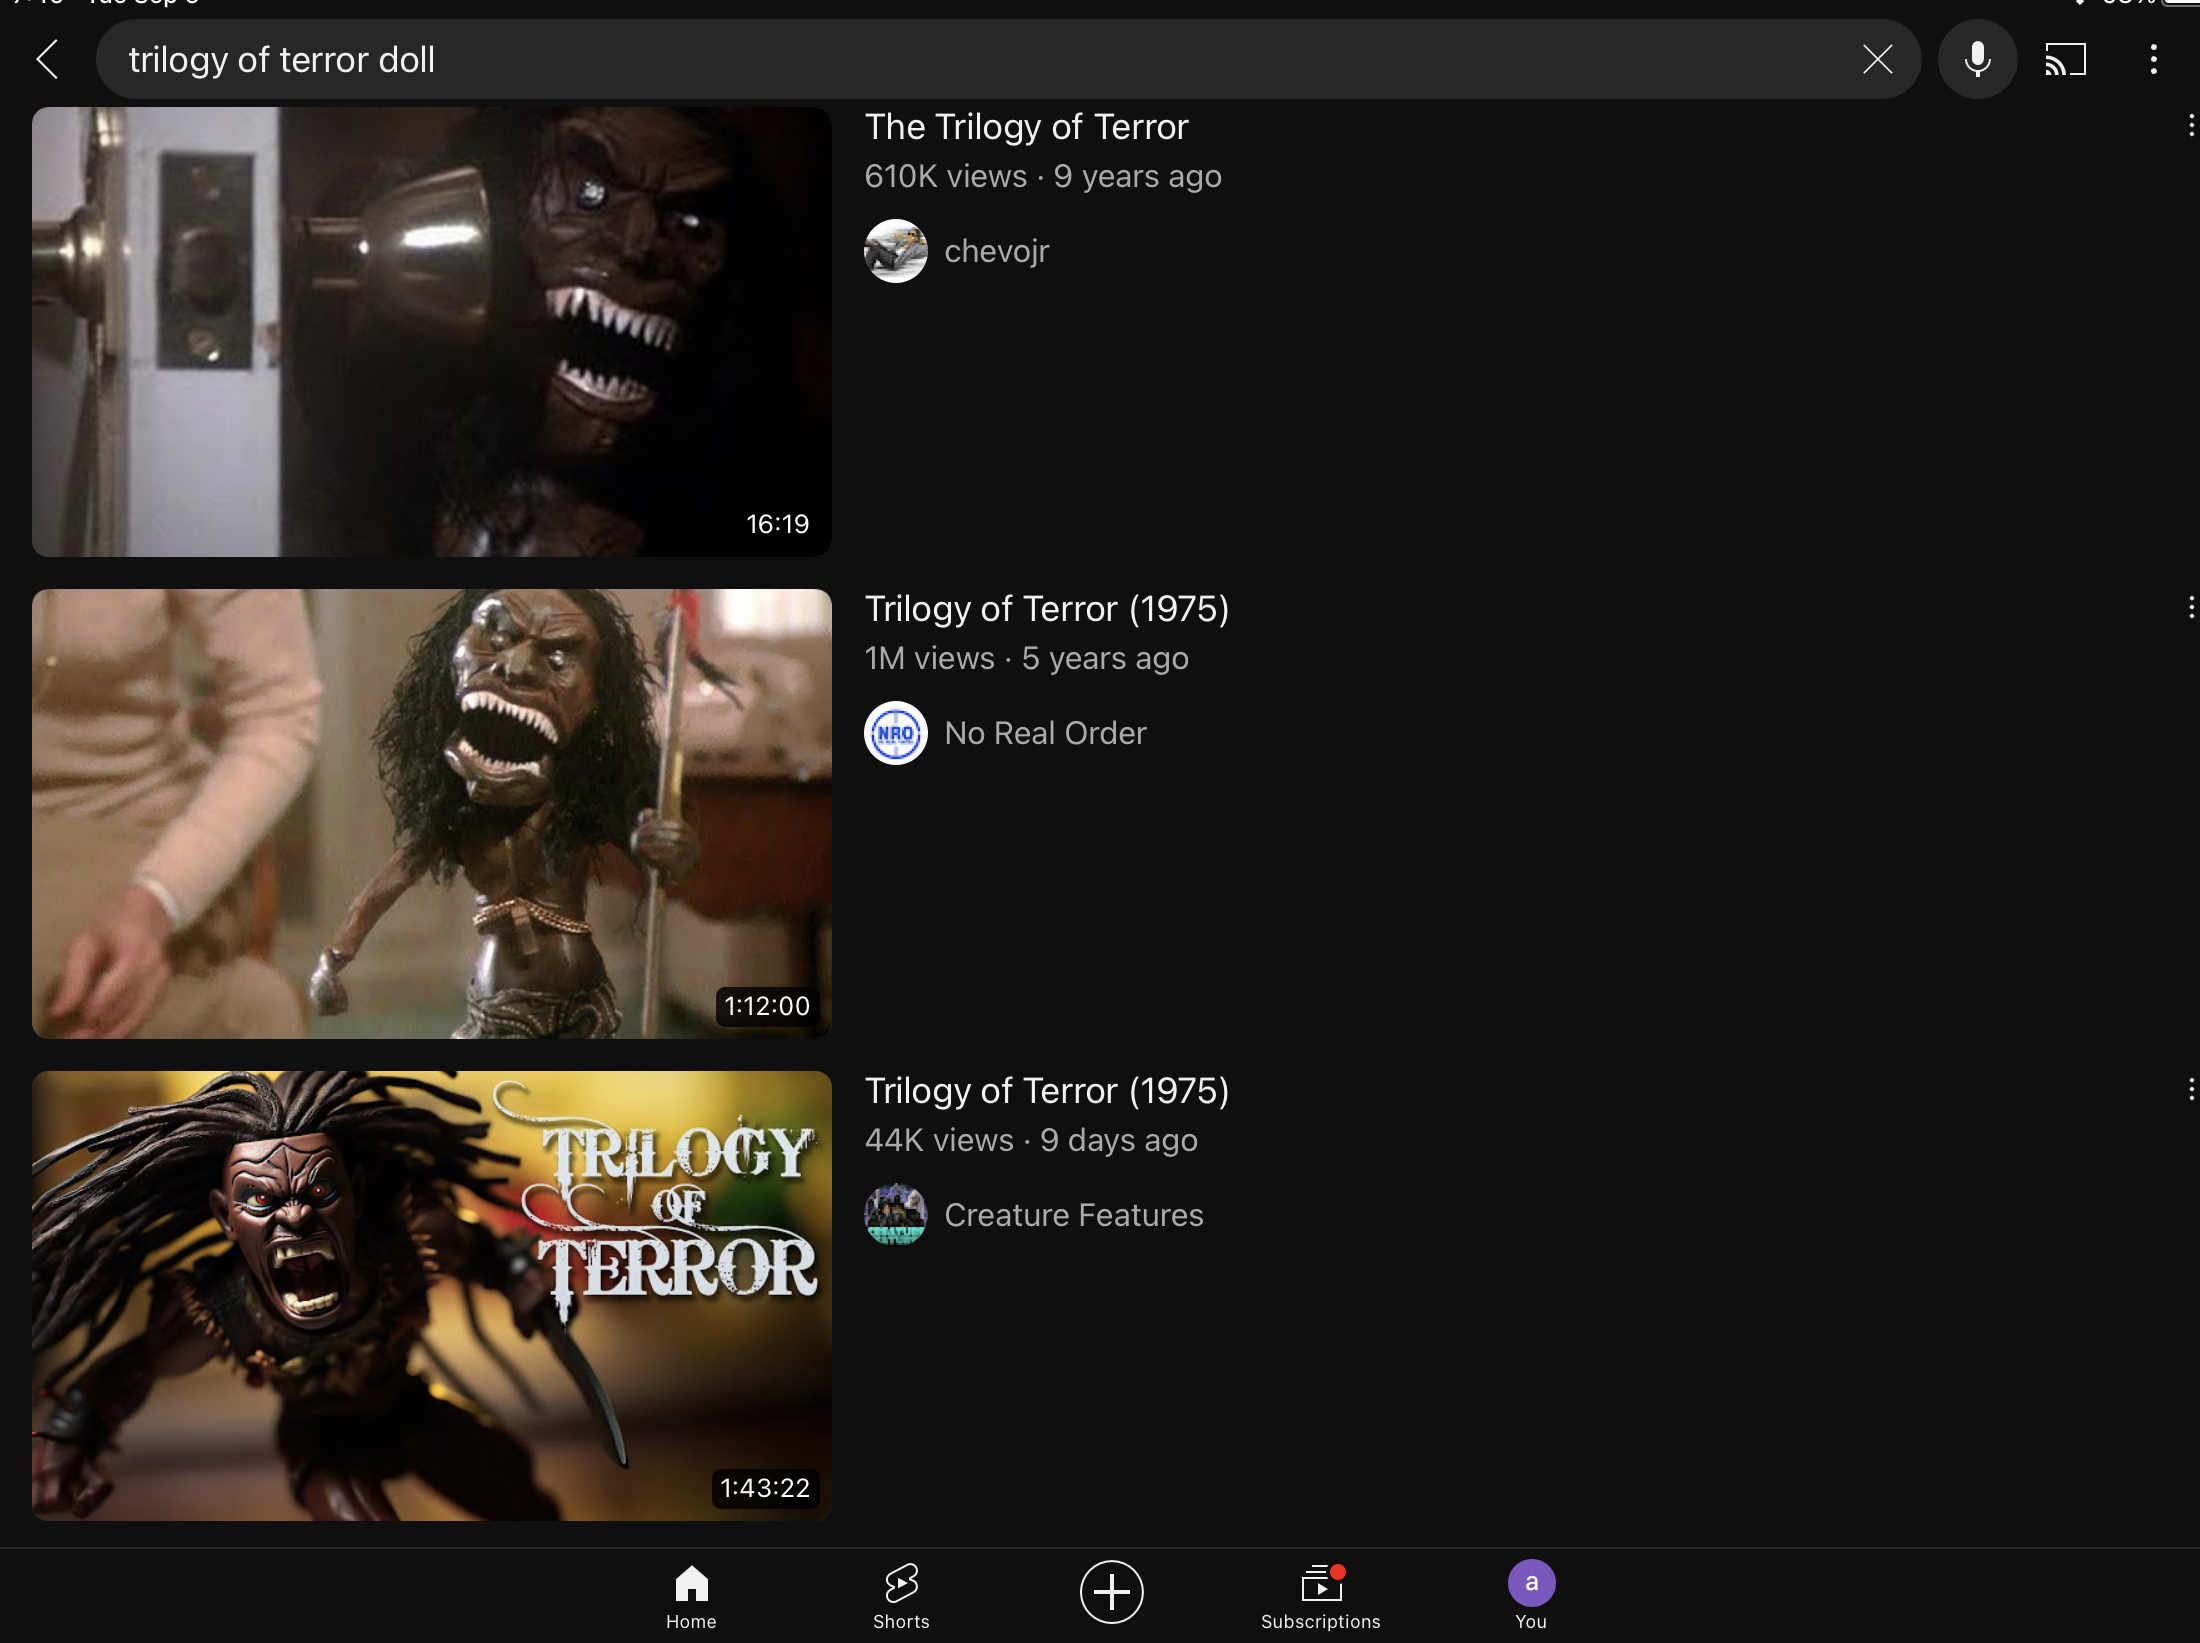Open the Cast to device icon

pos(2065,59)
